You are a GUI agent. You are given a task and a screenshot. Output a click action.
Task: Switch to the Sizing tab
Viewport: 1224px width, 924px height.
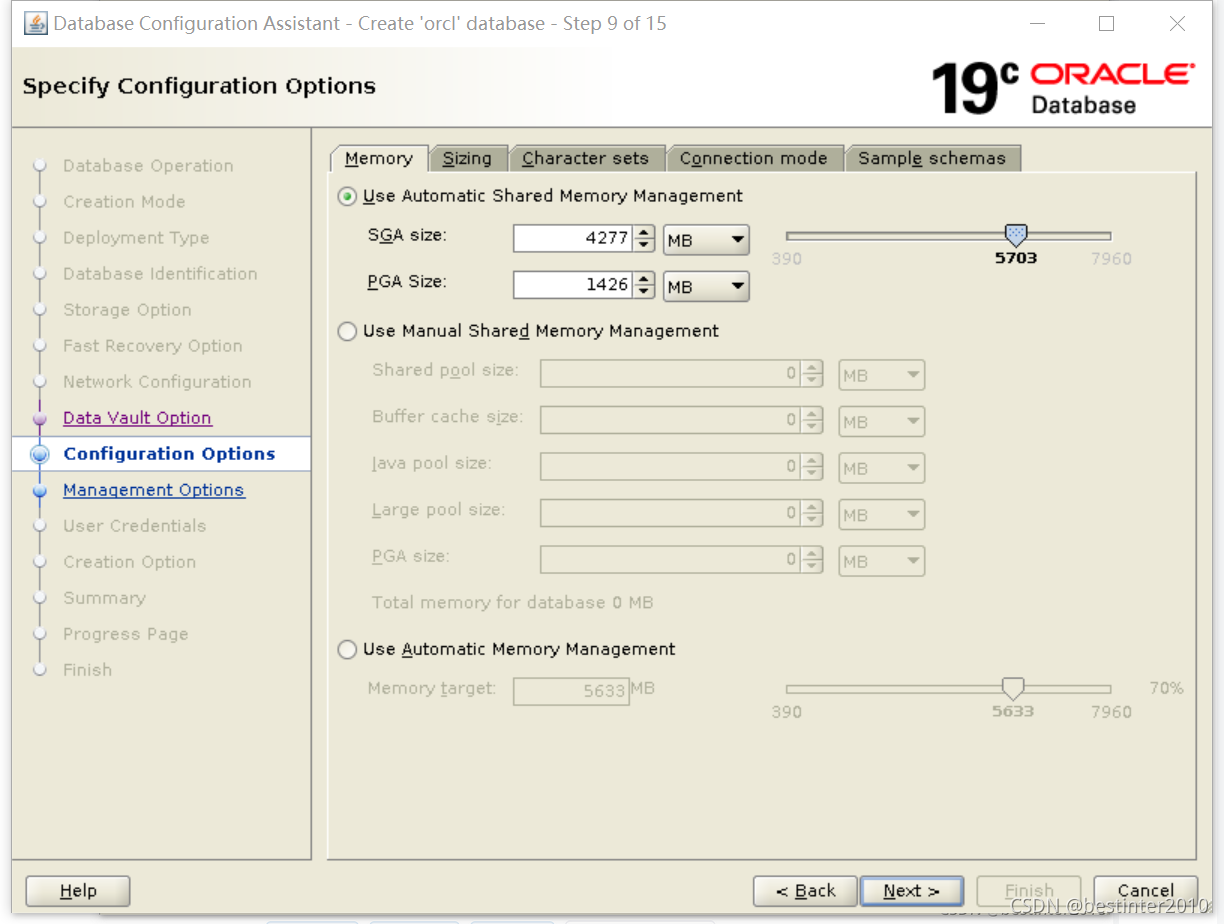click(468, 158)
